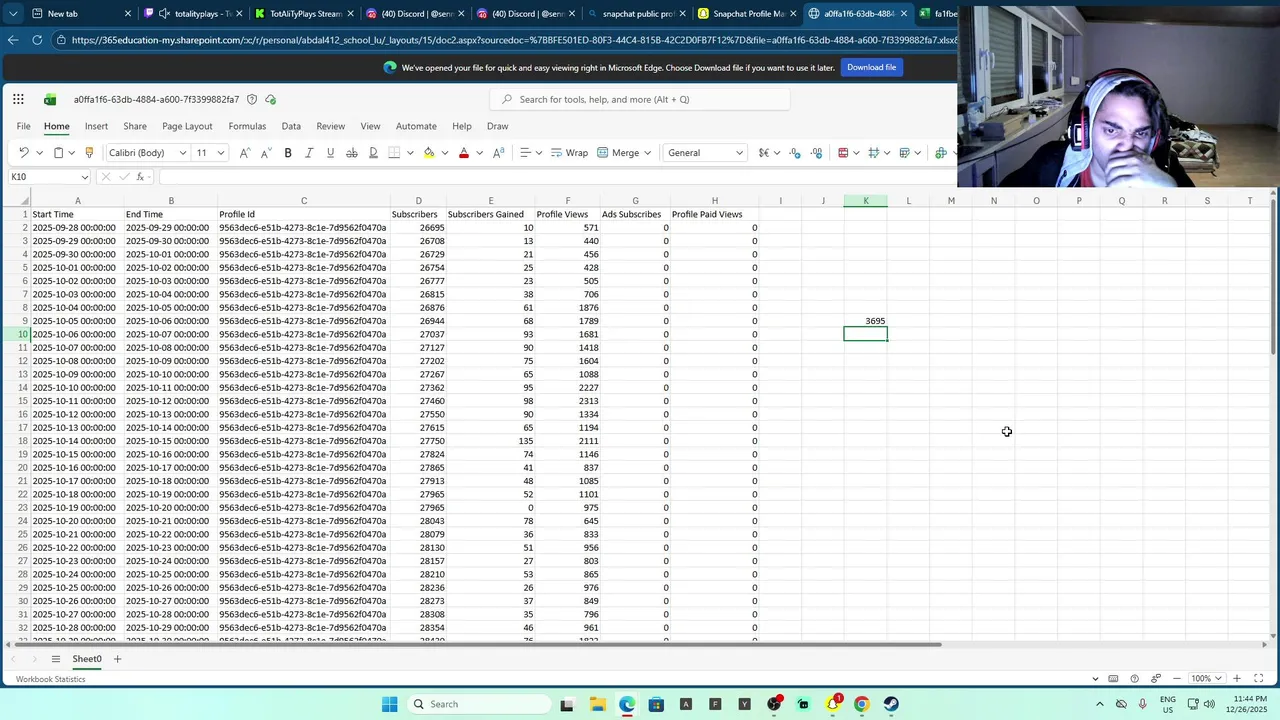Click the currency format icon
This screenshot has height=720, width=1280.
click(x=764, y=153)
